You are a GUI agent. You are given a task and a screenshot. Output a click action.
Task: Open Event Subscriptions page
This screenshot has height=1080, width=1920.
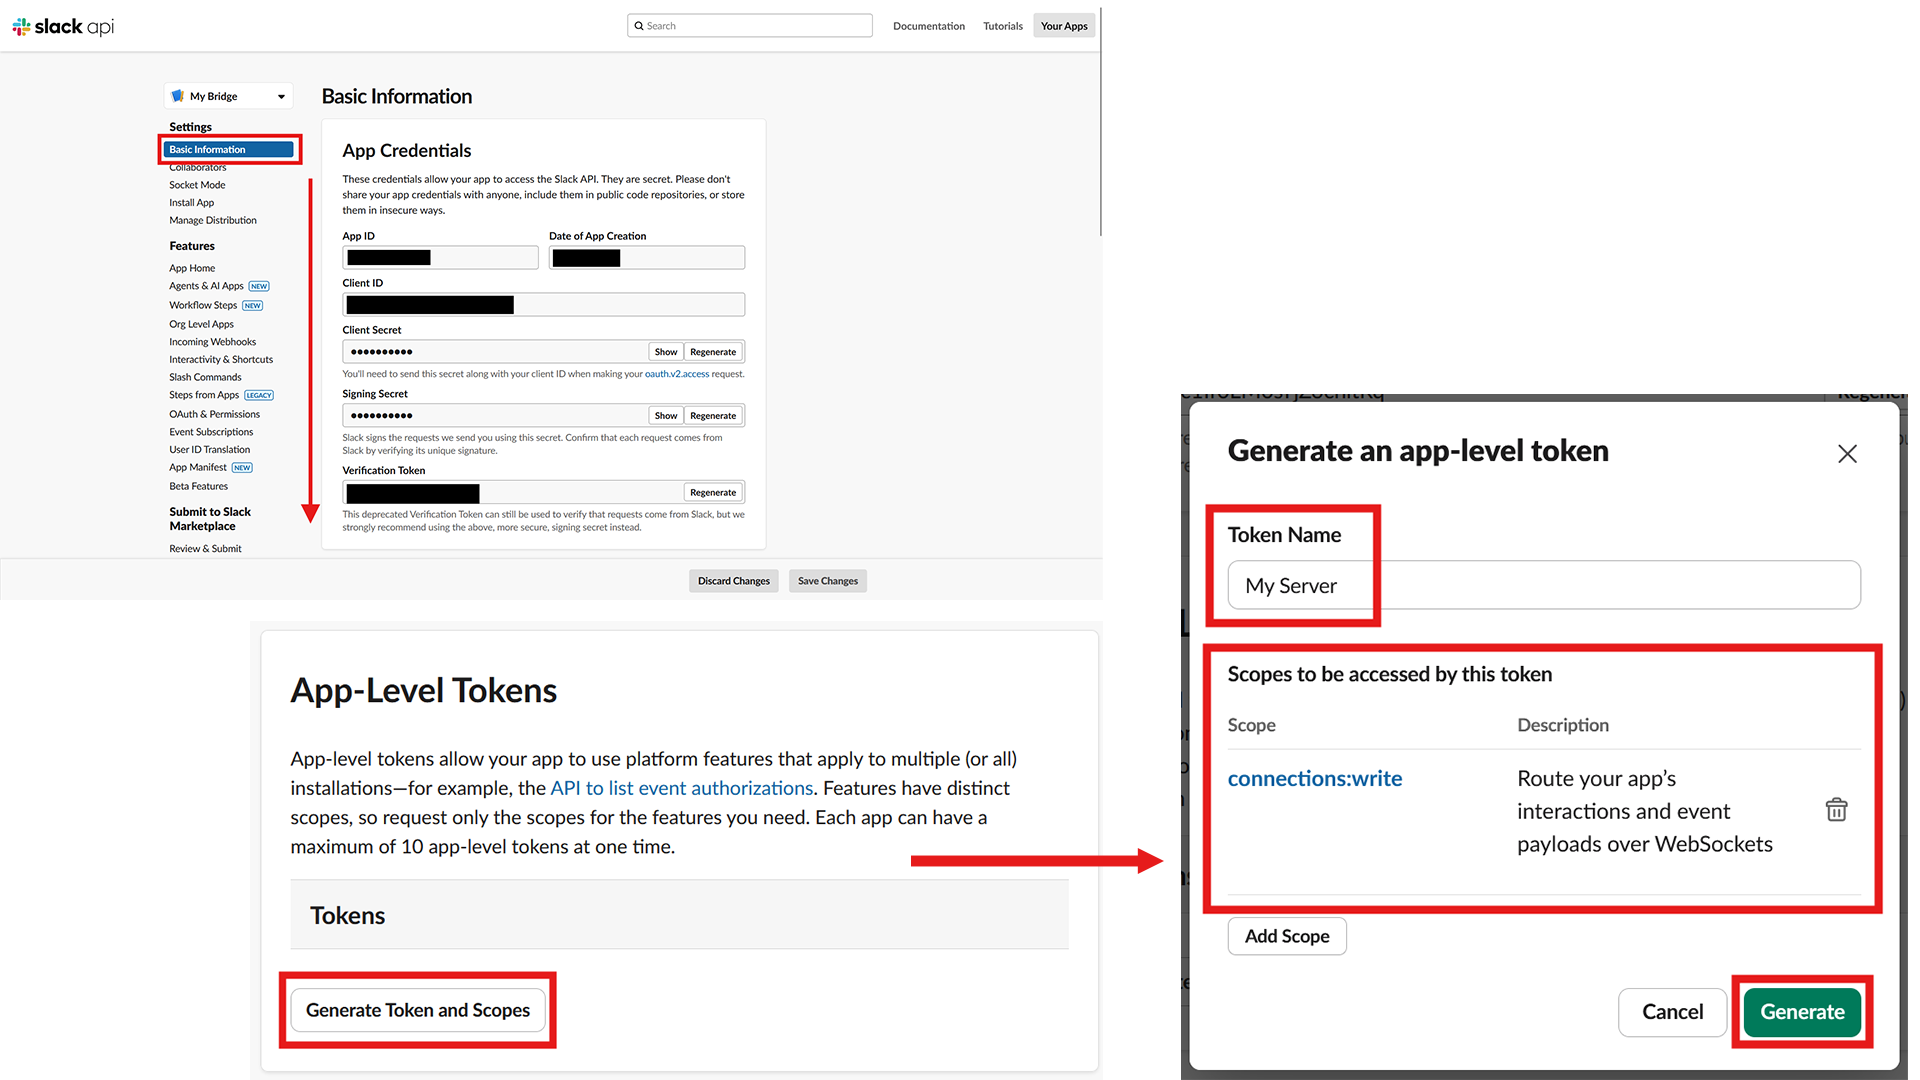click(211, 432)
